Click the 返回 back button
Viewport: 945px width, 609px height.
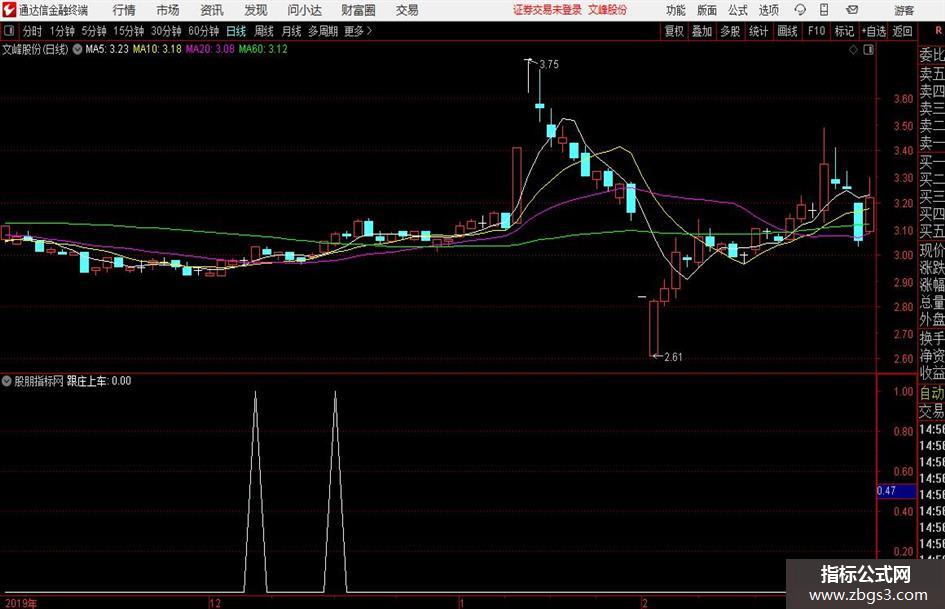(902, 31)
